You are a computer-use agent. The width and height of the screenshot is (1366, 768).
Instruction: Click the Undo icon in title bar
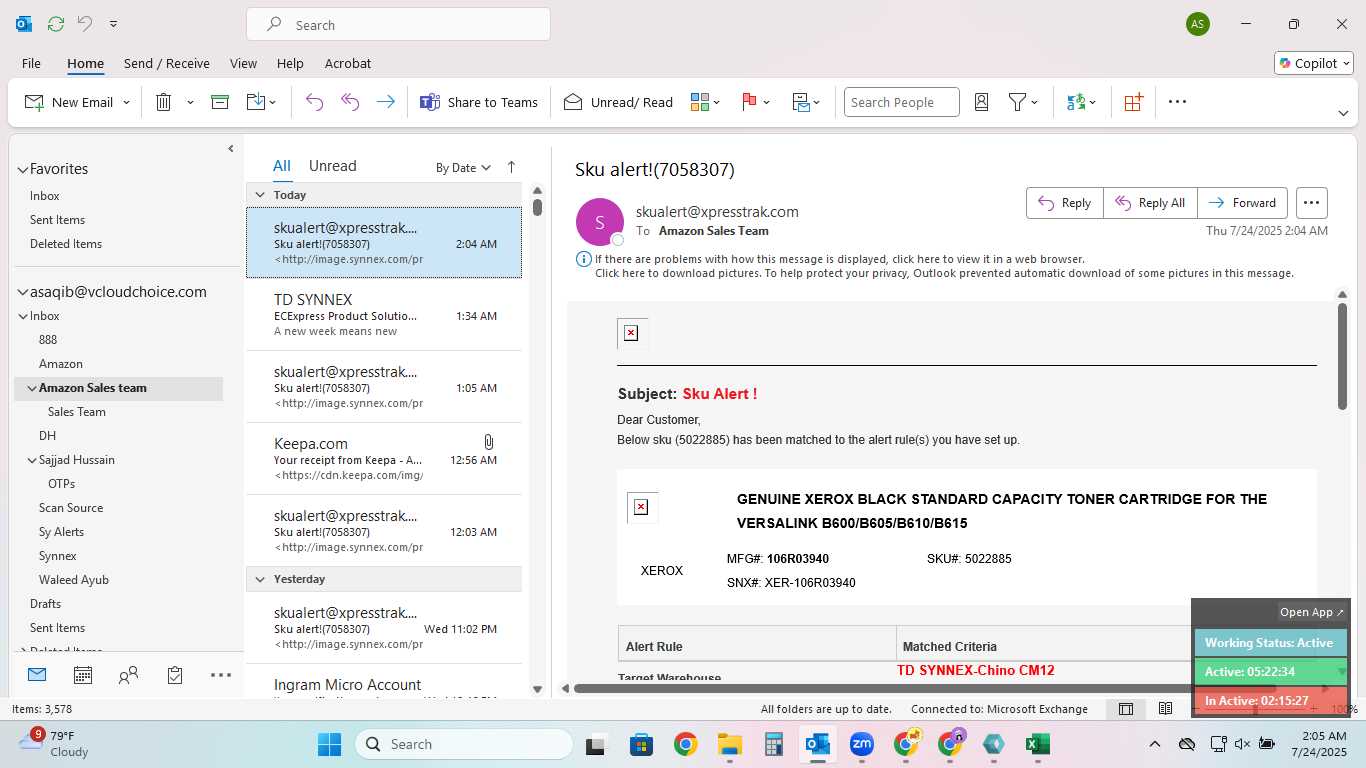click(x=86, y=24)
